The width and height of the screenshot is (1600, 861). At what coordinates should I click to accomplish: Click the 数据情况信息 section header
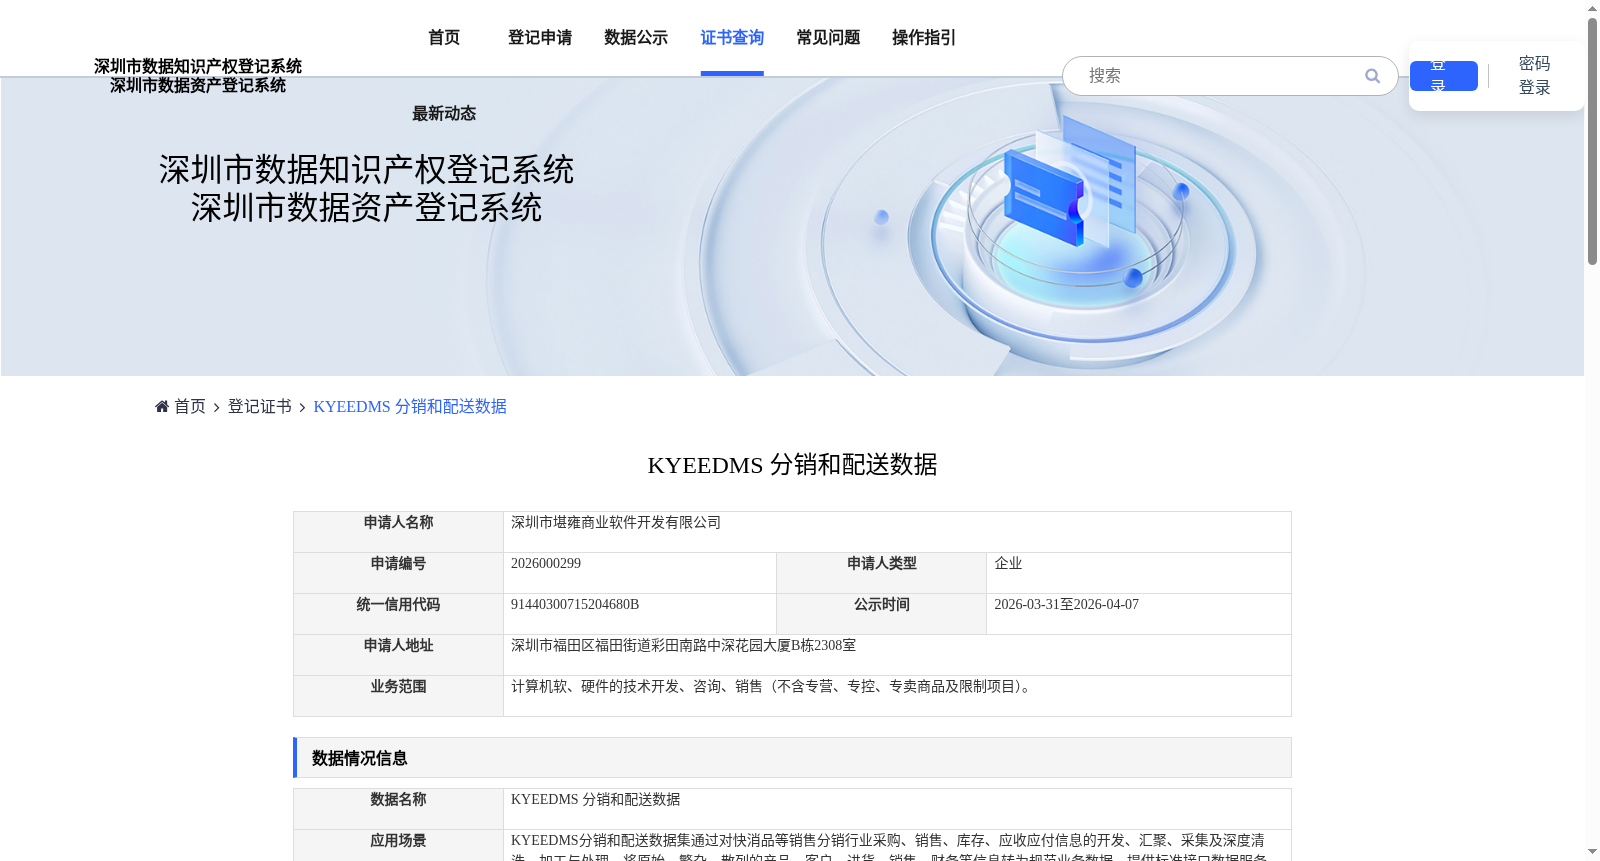792,757
